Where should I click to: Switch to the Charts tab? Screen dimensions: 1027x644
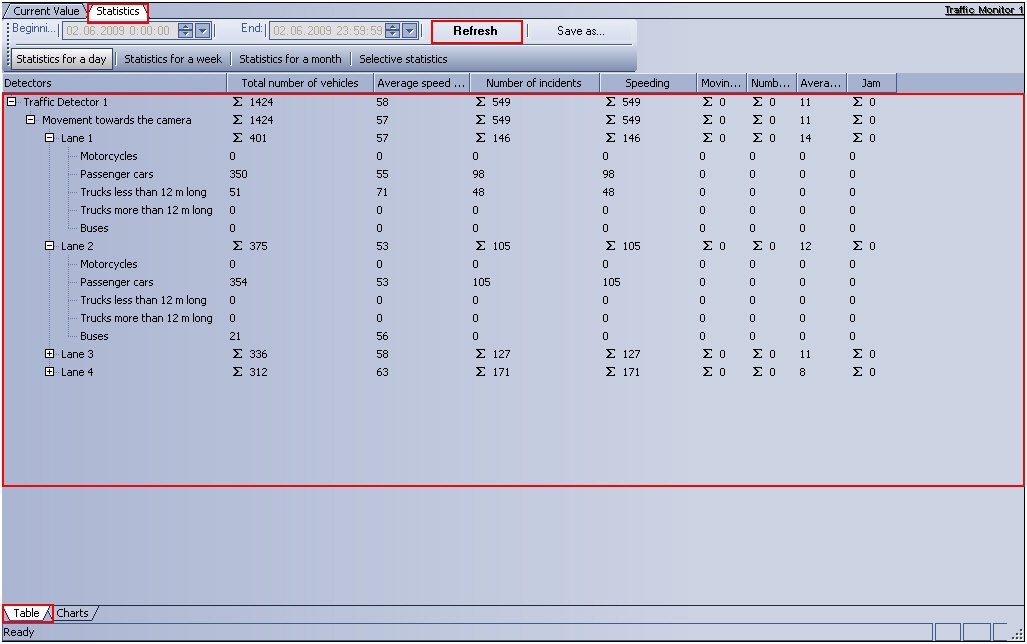(72, 613)
